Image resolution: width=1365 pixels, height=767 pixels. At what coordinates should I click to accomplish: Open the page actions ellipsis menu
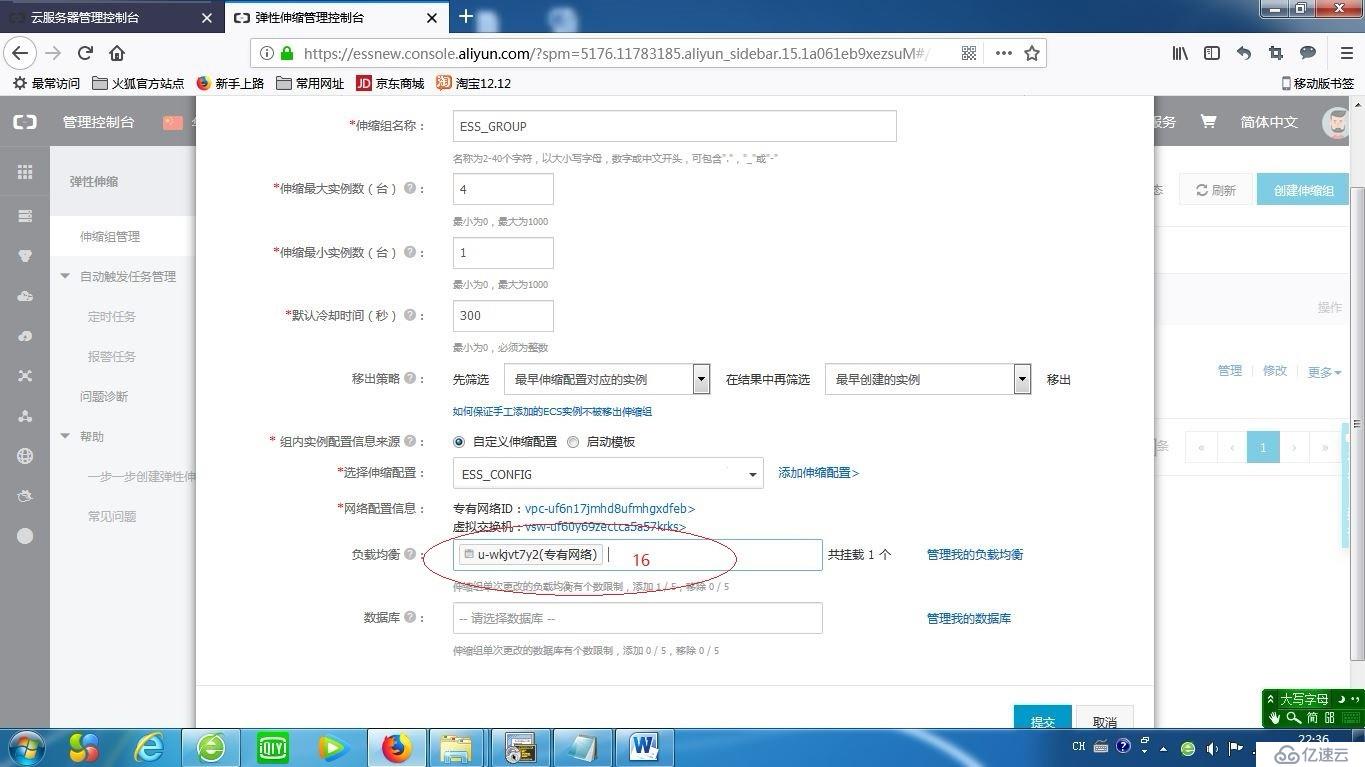[1003, 53]
